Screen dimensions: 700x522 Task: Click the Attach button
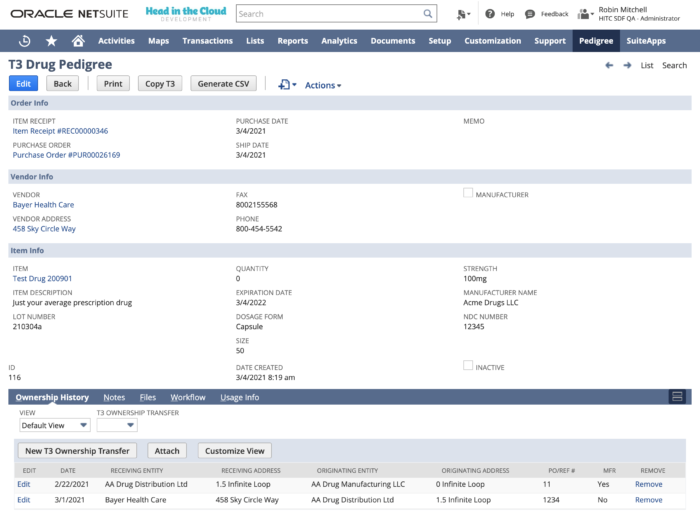[167, 451]
